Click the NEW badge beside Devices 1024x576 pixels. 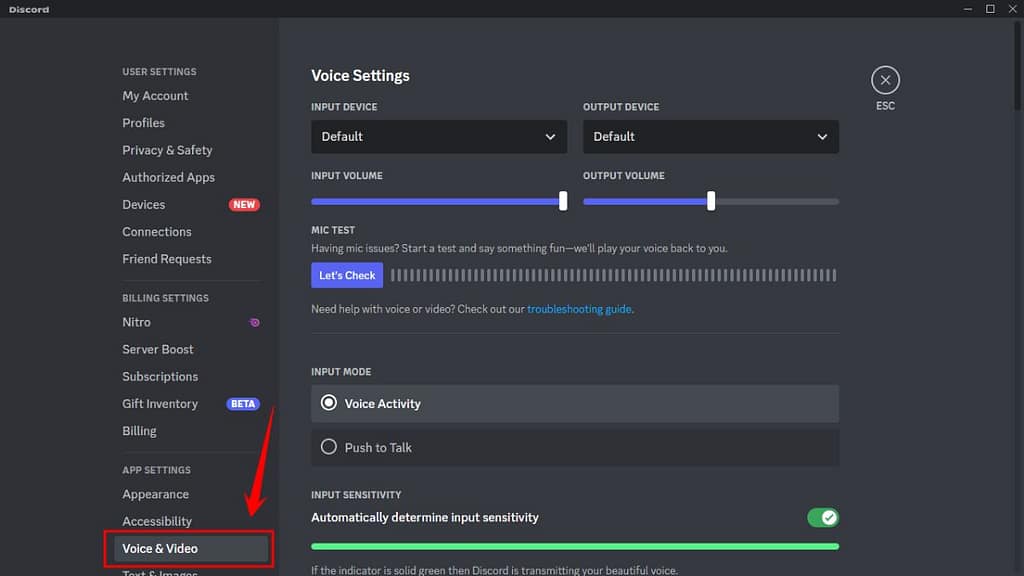pos(244,204)
